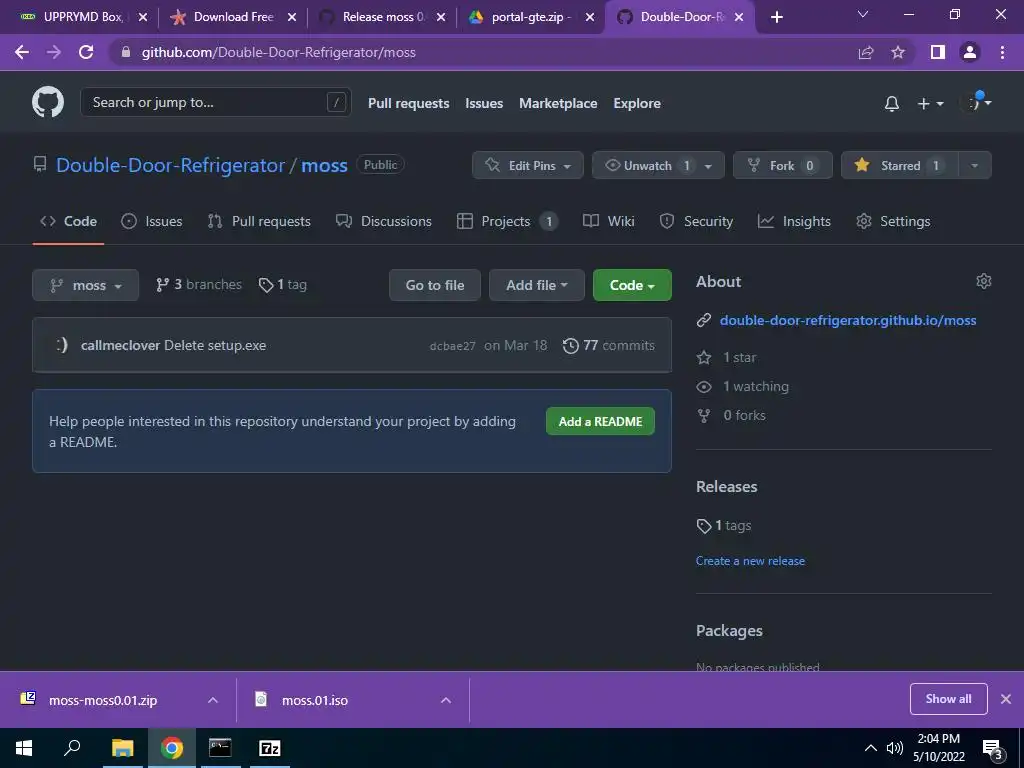Viewport: 1024px width, 768px height.
Task: Open Chrome three-dot menu
Action: (x=1002, y=52)
